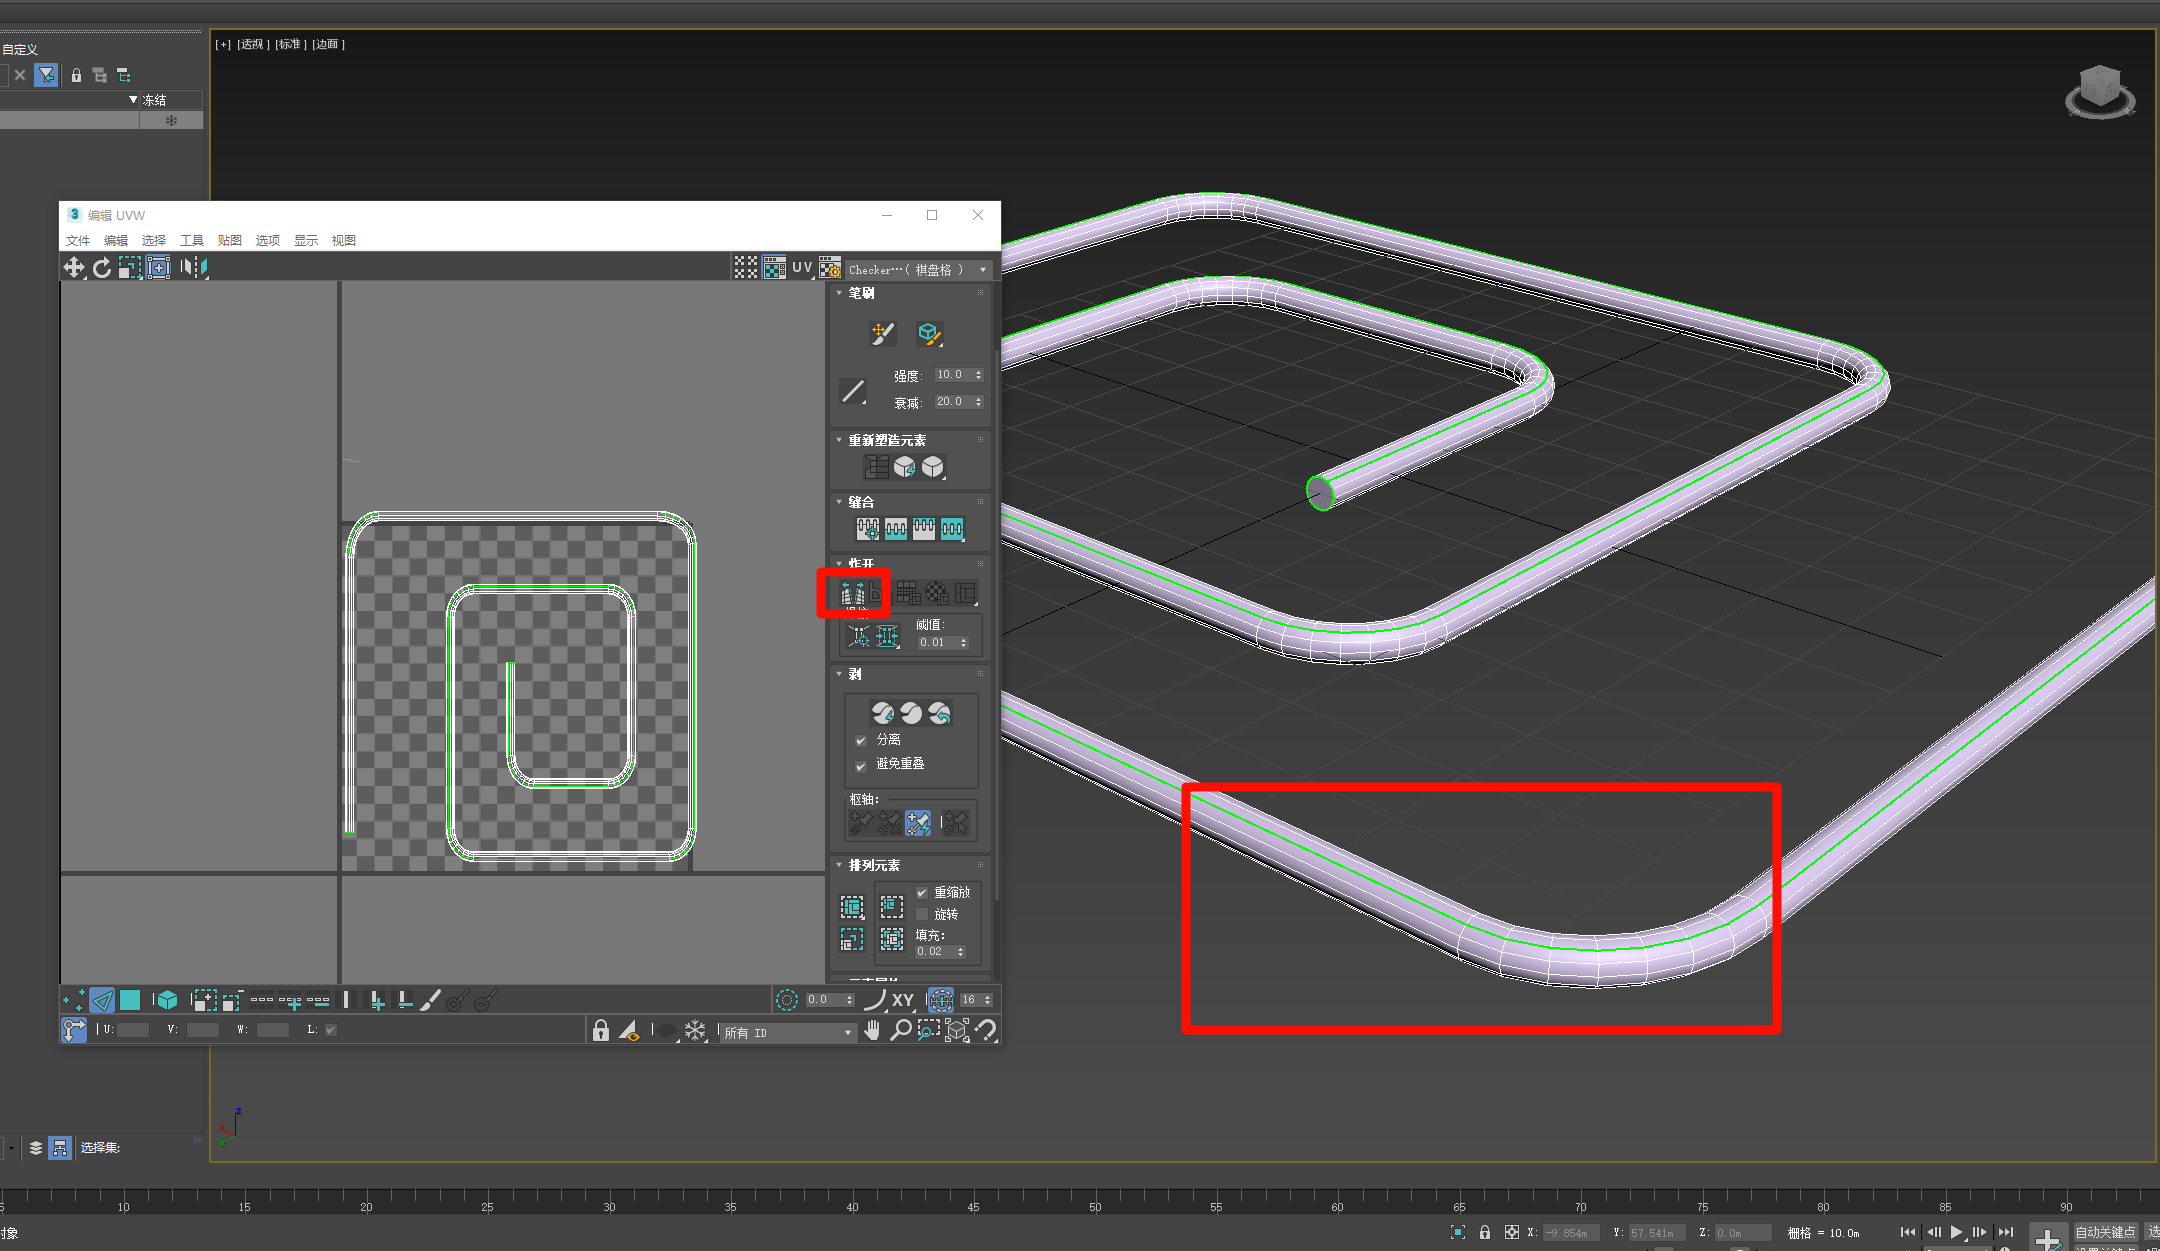2160x1251 pixels.
Task: Switch to Polygon sub-object mode
Action: click(x=130, y=1000)
